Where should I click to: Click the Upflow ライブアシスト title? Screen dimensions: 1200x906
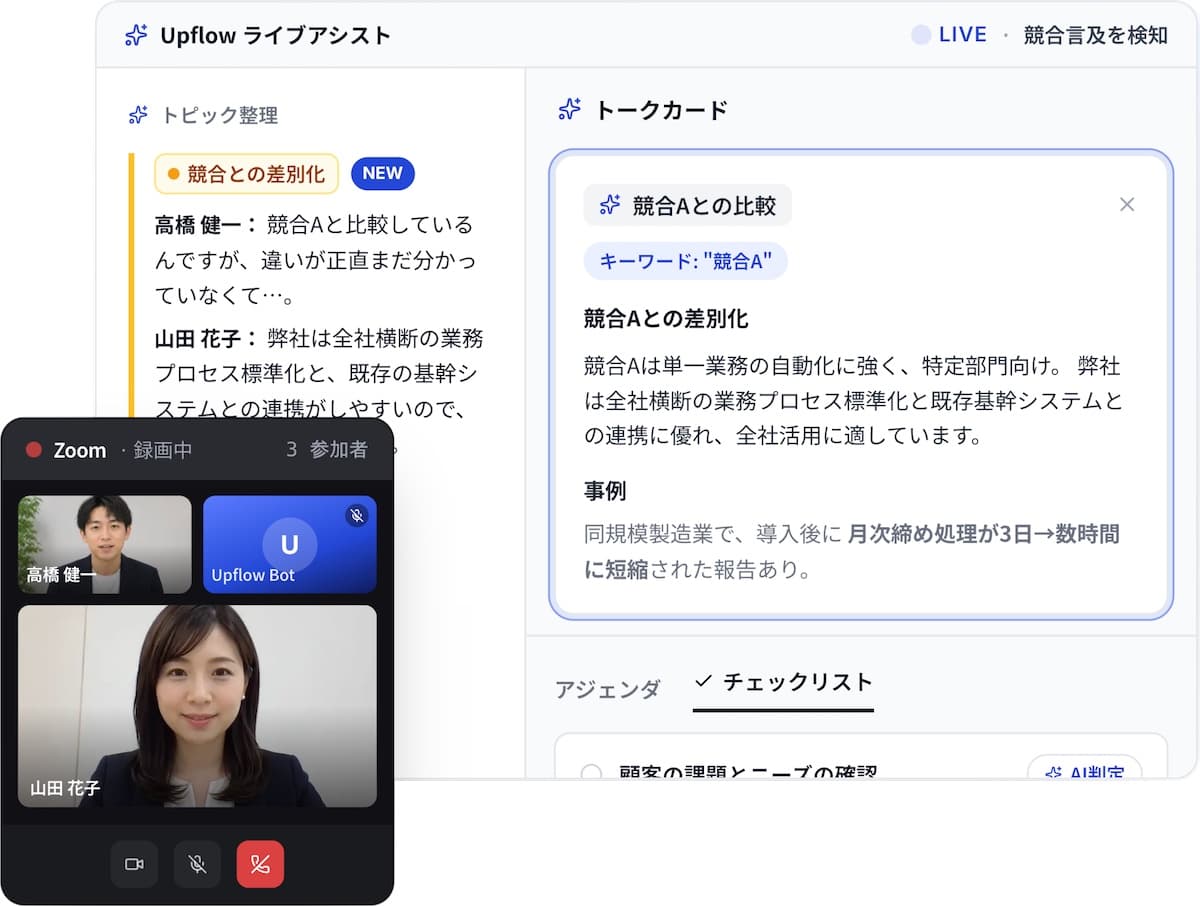276,35
